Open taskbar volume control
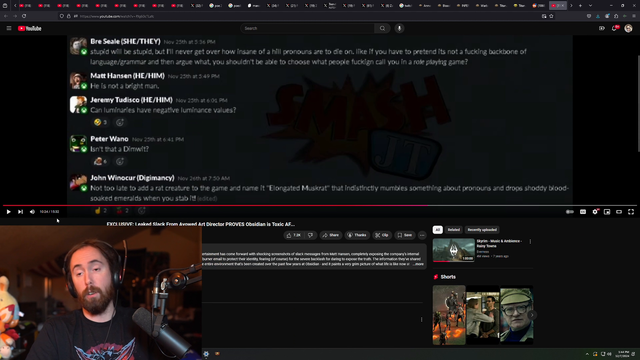640x360 pixels. 609,354
